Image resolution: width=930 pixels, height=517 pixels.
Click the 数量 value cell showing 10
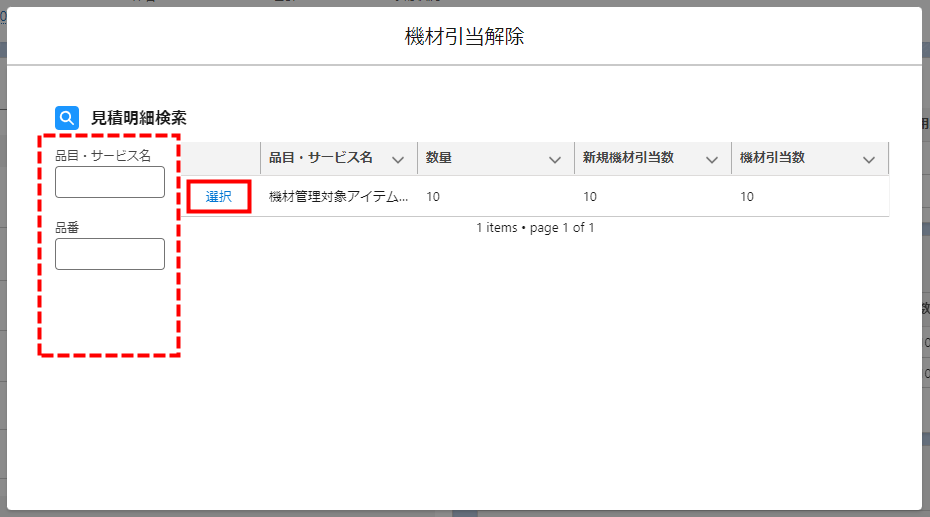(x=433, y=197)
